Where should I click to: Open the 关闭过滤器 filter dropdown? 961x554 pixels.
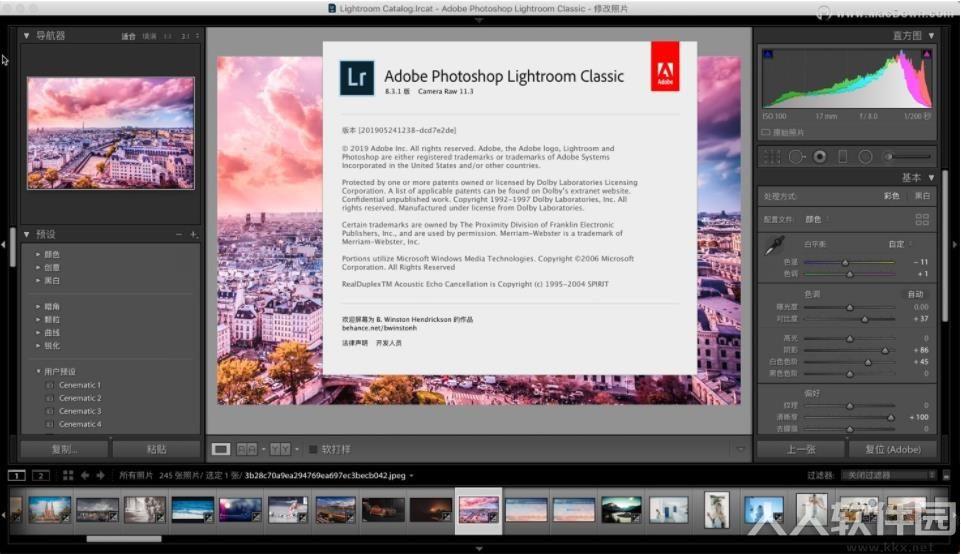click(x=888, y=475)
